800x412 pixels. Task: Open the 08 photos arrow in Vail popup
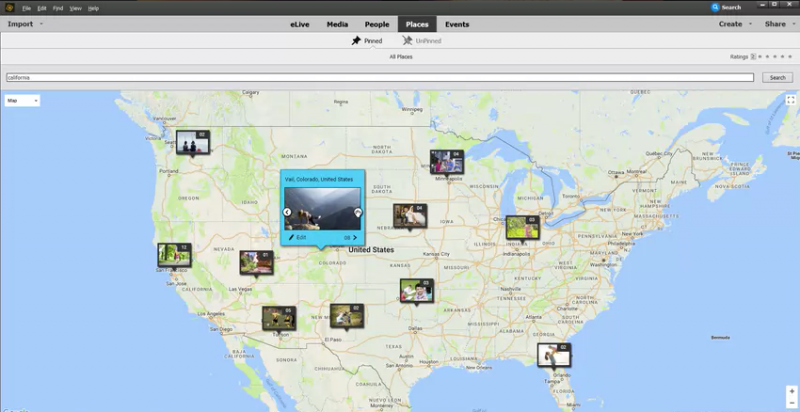(x=355, y=238)
